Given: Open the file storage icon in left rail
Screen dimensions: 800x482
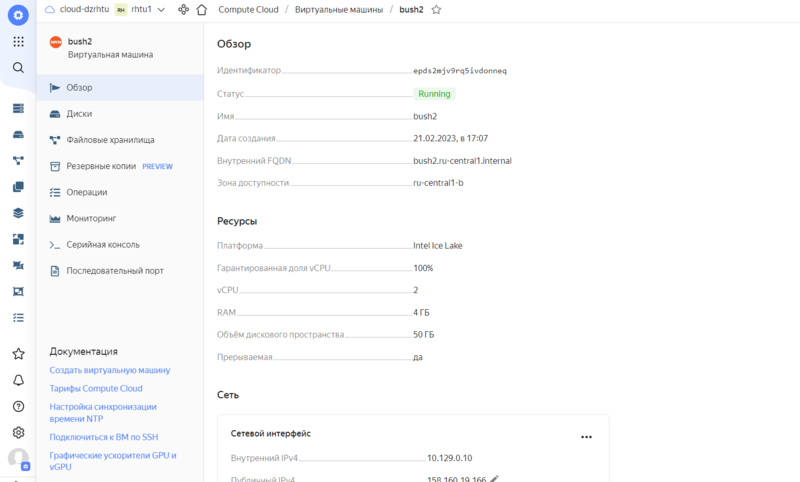Looking at the screenshot, I should tap(18, 161).
